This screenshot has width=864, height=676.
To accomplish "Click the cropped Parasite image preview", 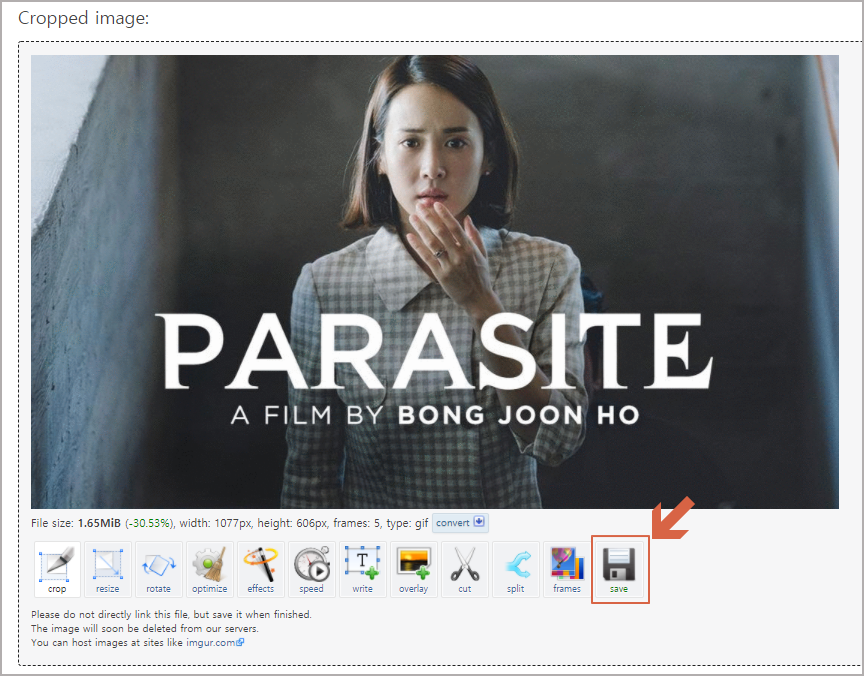I will tap(435, 282).
